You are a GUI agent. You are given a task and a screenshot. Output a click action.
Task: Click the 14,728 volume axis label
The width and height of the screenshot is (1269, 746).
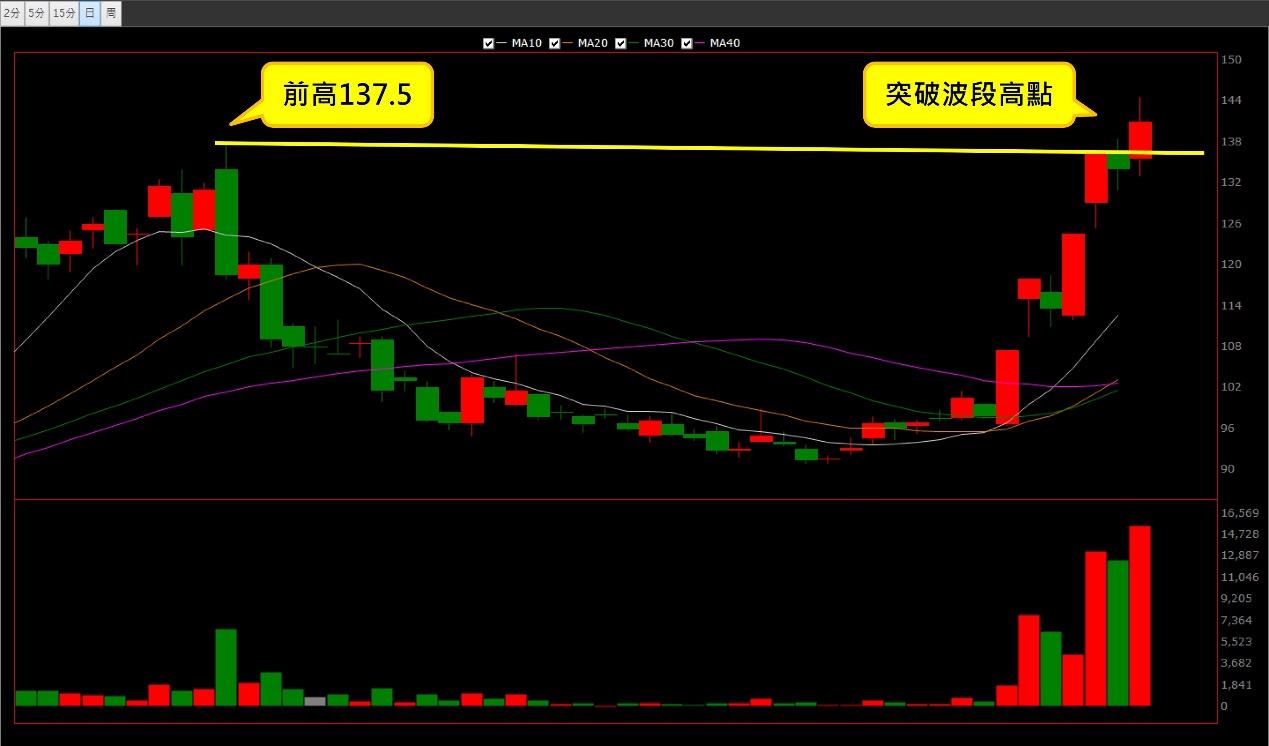pos(1238,535)
